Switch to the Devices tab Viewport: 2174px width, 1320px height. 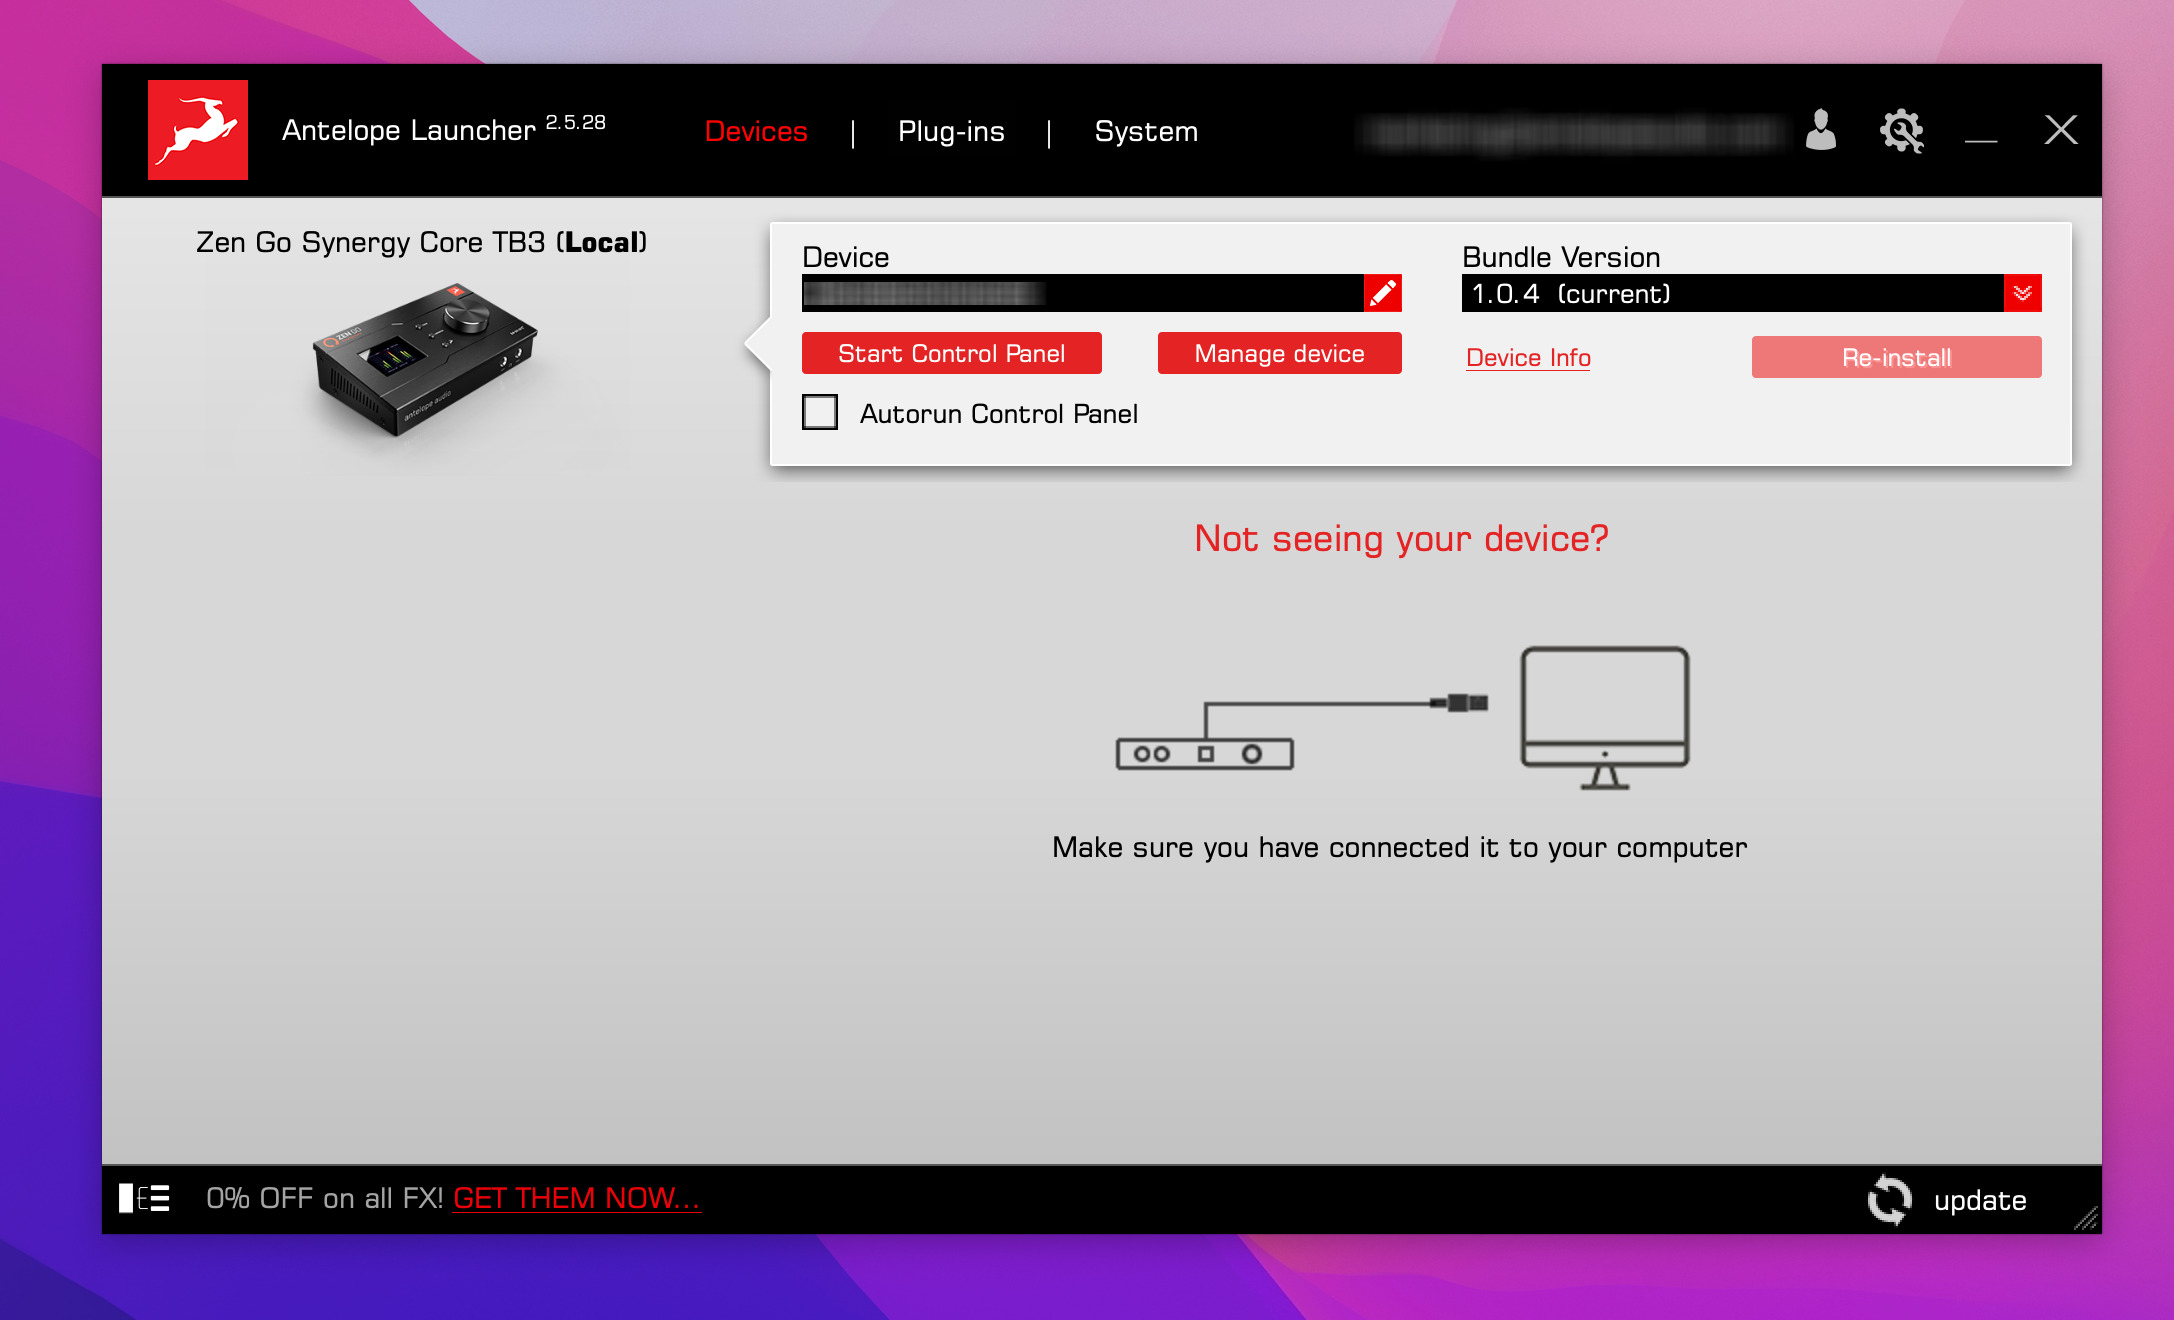756,131
